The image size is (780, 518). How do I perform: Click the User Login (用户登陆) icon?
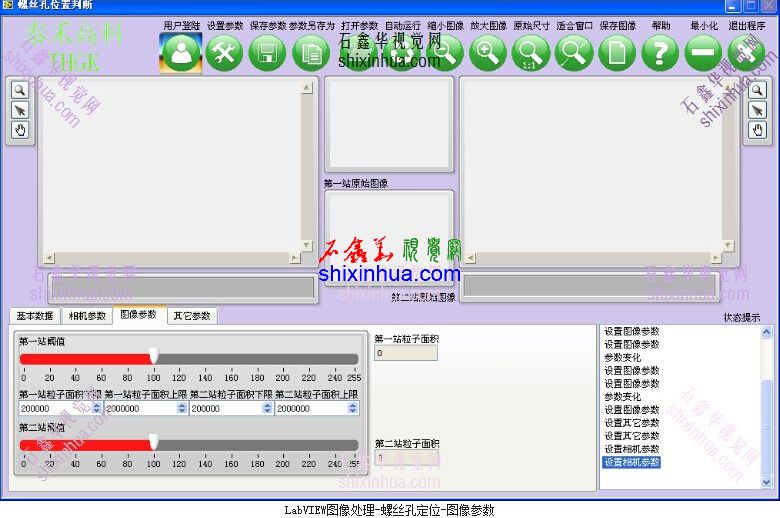point(181,53)
